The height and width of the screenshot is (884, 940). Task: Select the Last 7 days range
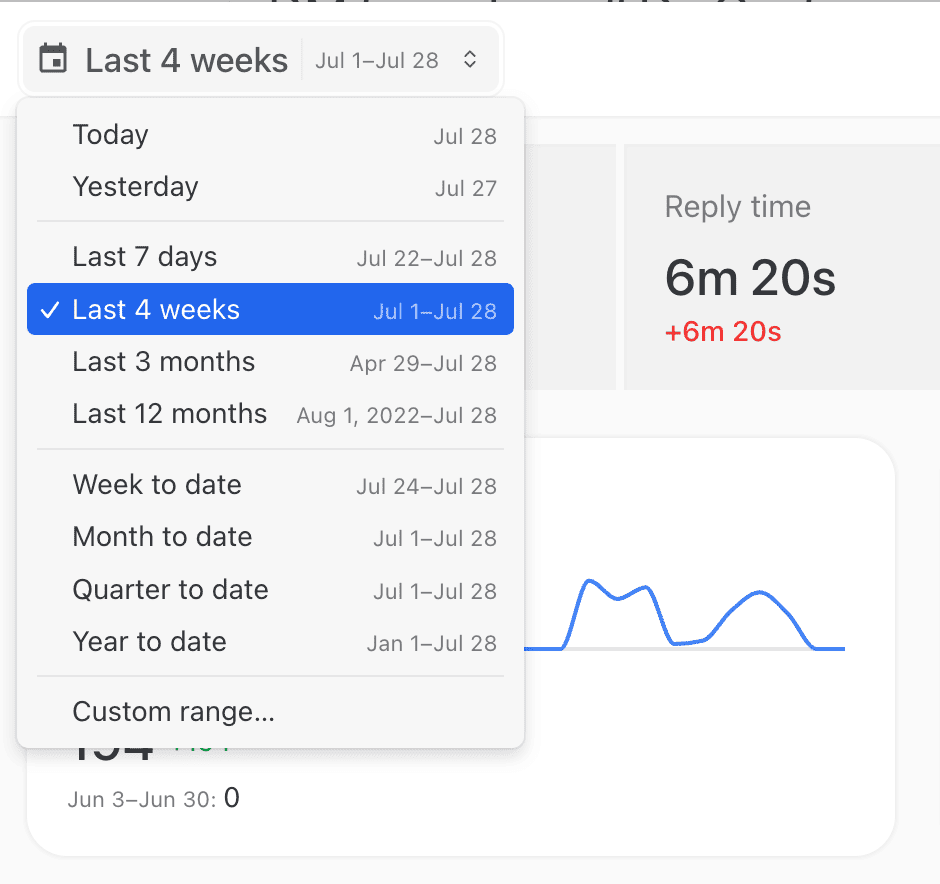(270, 257)
